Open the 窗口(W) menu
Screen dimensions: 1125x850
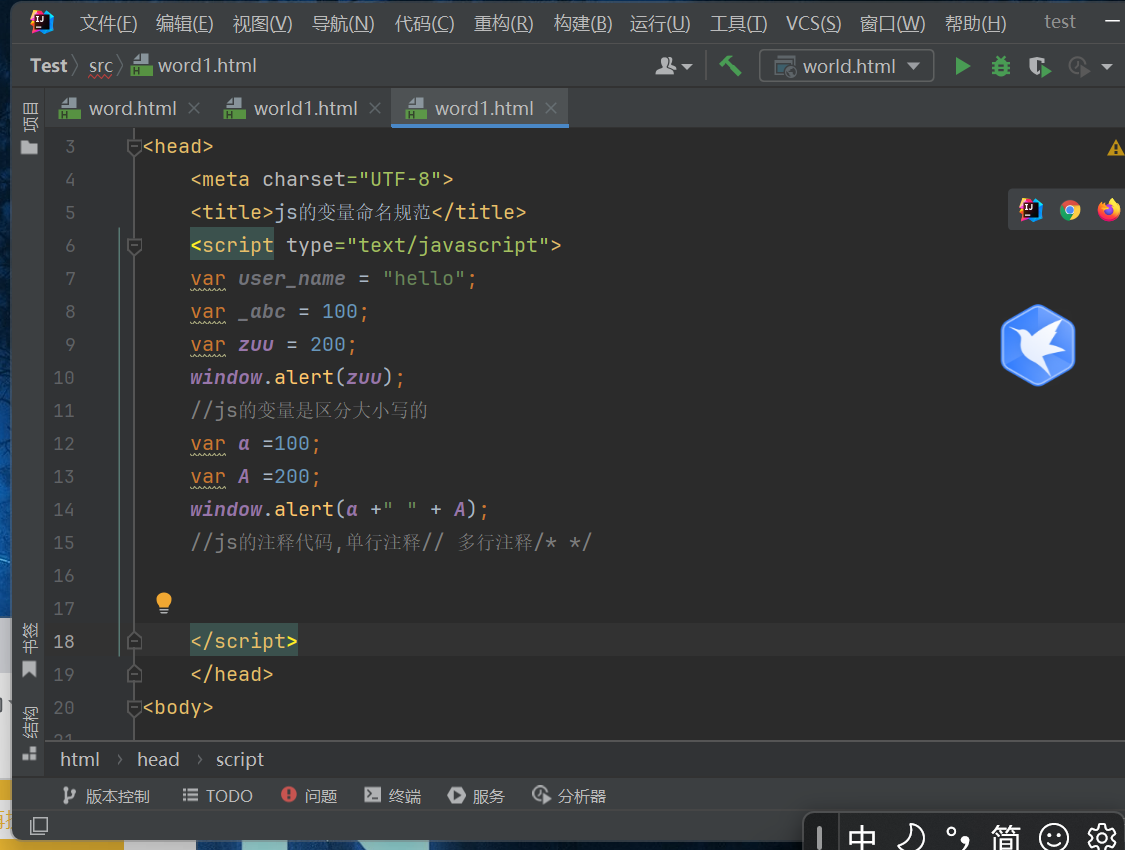click(893, 24)
